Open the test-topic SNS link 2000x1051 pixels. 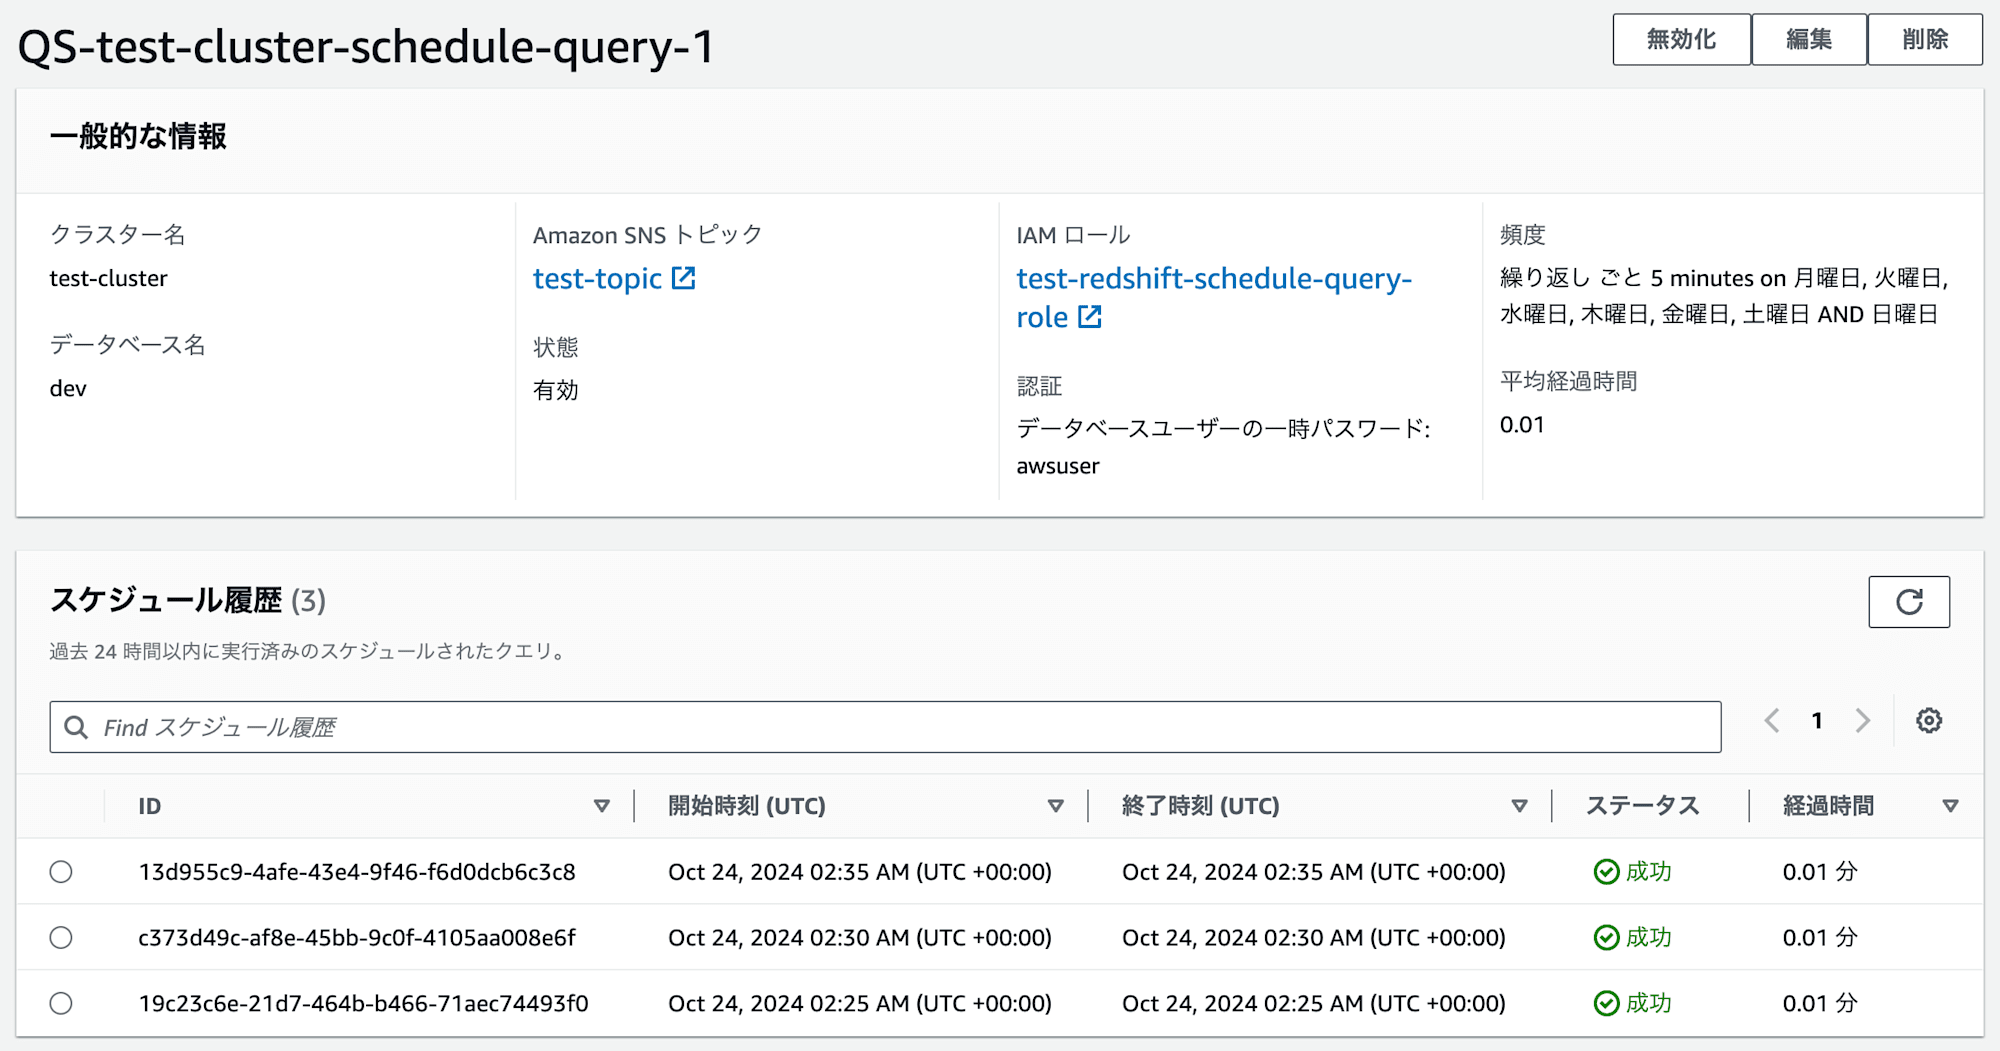click(597, 278)
